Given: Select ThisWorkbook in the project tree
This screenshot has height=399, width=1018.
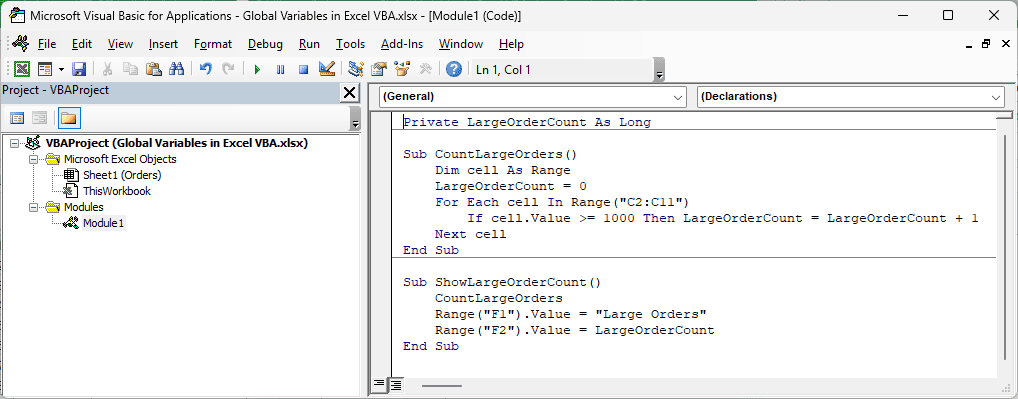Looking at the screenshot, I should (117, 191).
